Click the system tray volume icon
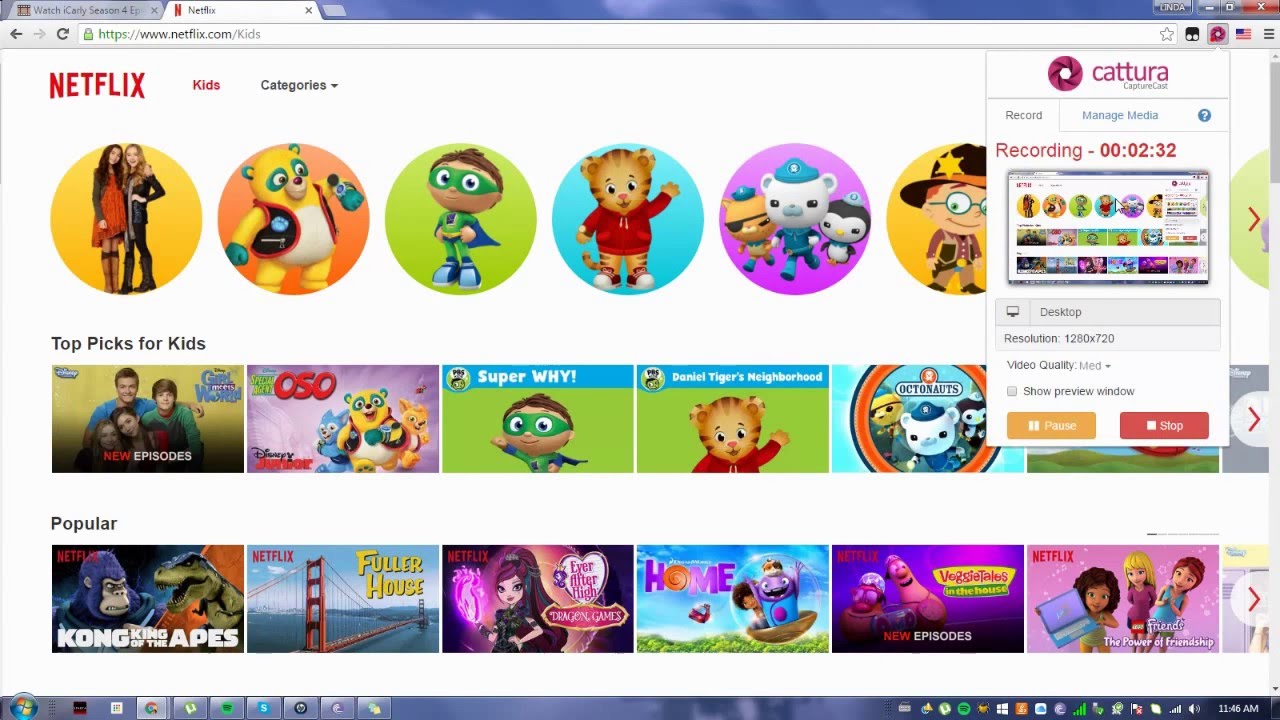1280x720 pixels. click(x=1194, y=709)
